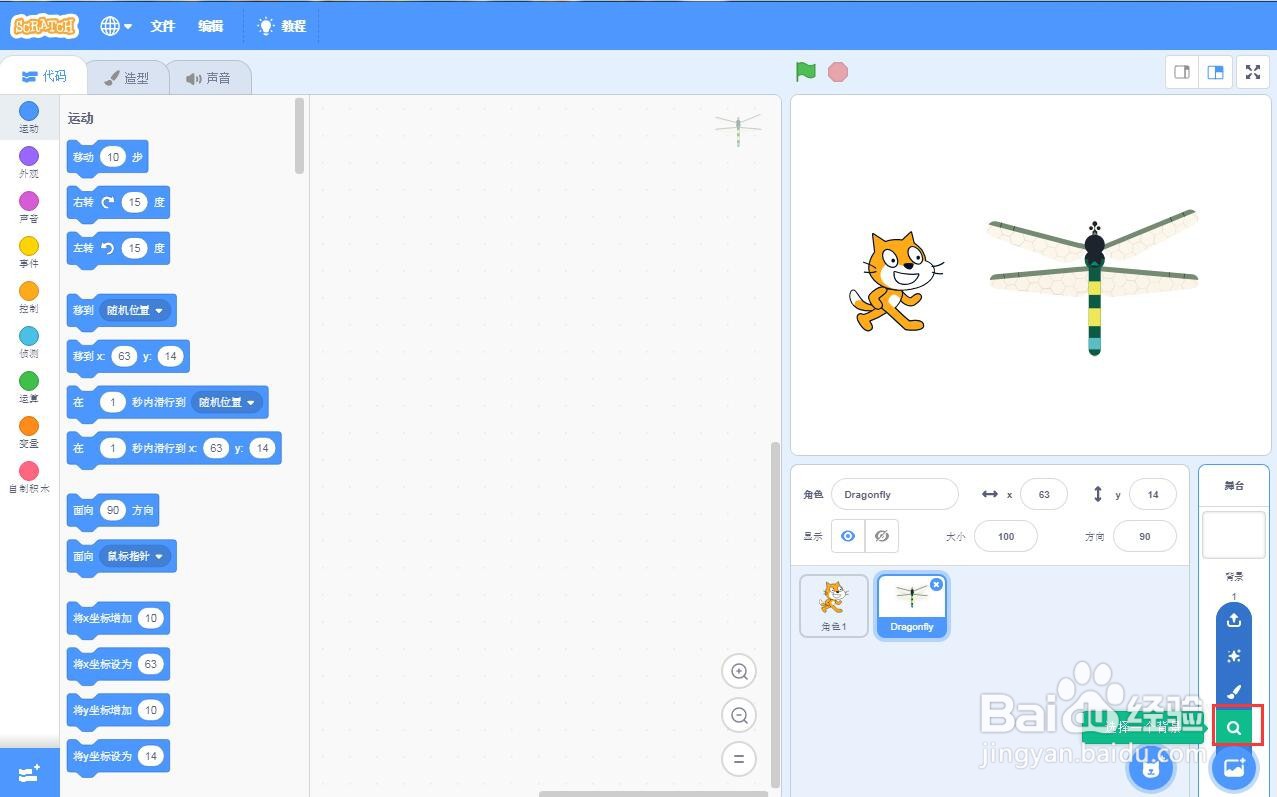1277x797 pixels.
Task: Click the 移动 10 步 block
Action: click(107, 158)
